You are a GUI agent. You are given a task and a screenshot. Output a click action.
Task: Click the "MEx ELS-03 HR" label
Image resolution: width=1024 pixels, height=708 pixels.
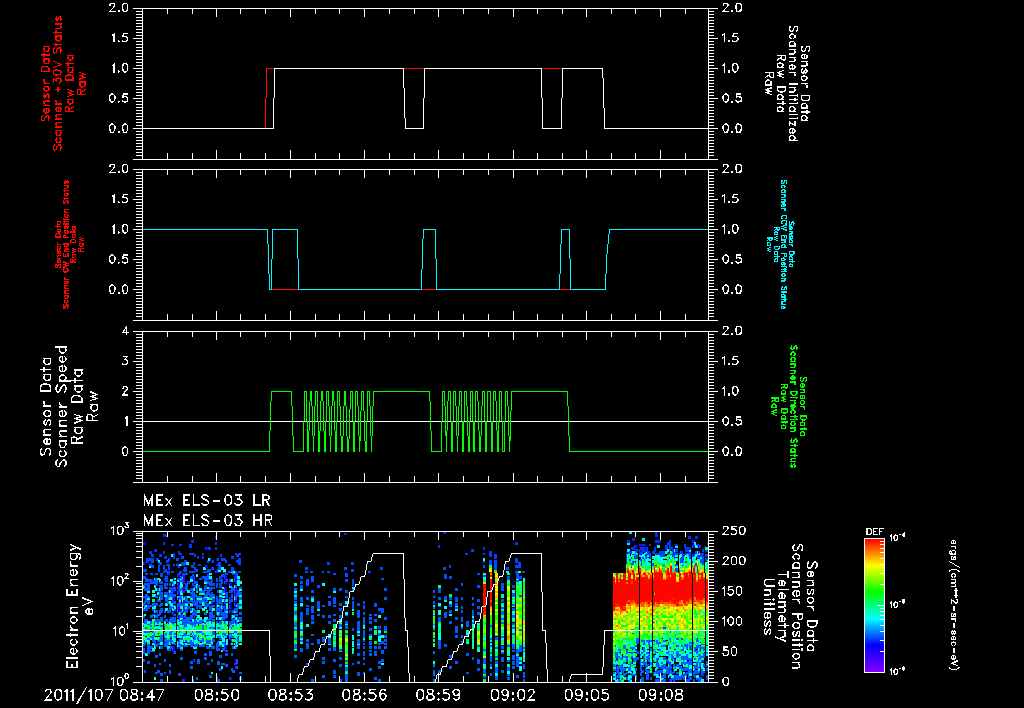coord(207,521)
